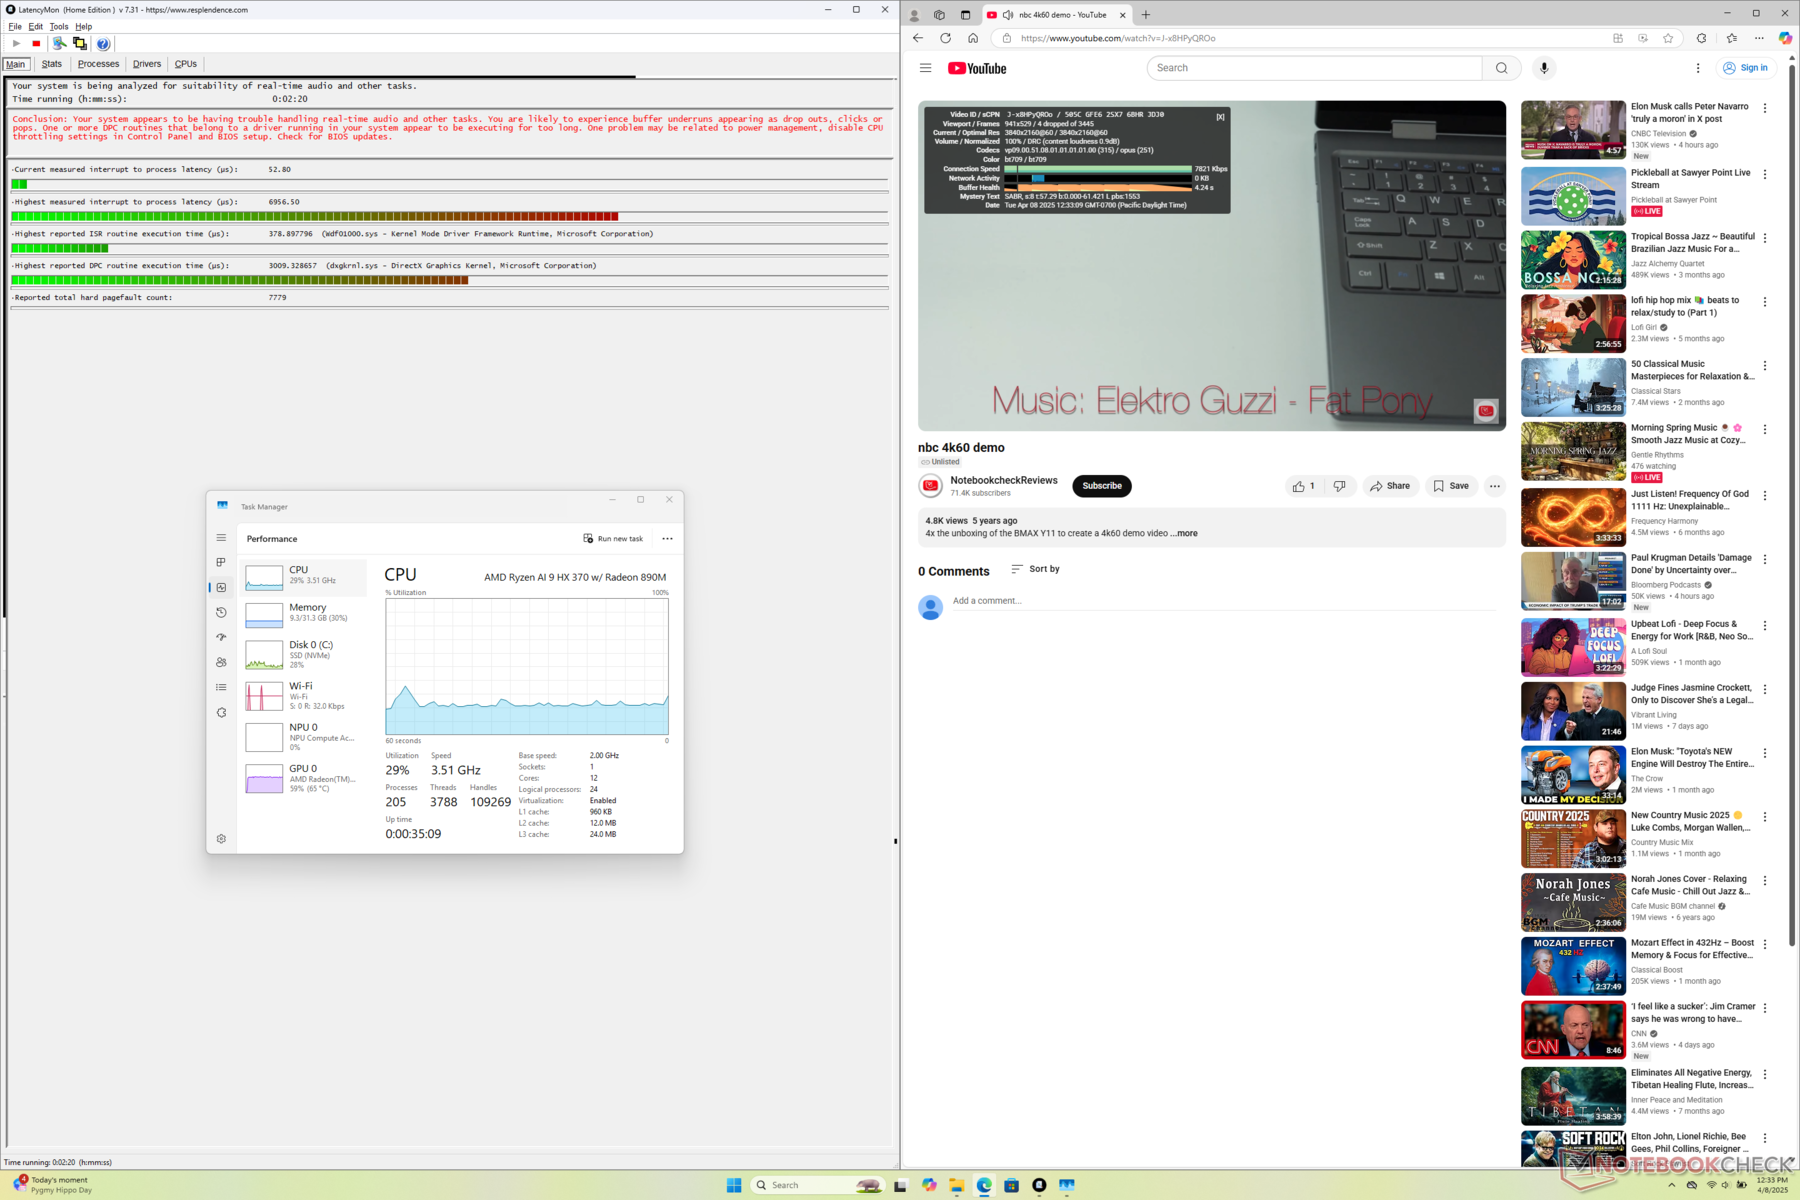This screenshot has height=1200, width=1800.
Task: Open the NotebookcheckReviews channel avatar
Action: 931,486
